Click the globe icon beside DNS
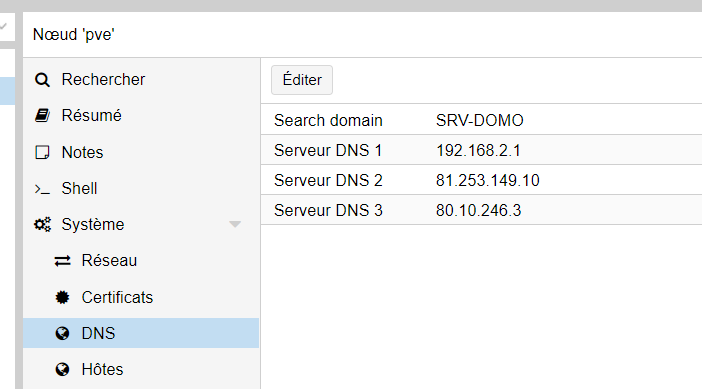 click(x=62, y=333)
